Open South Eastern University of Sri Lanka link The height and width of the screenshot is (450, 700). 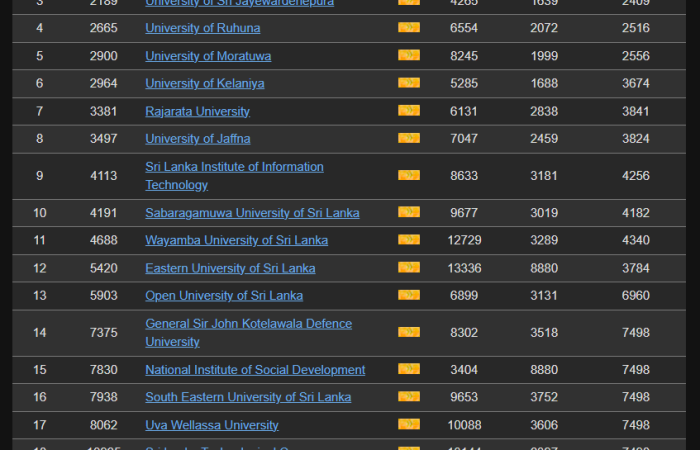(x=248, y=397)
